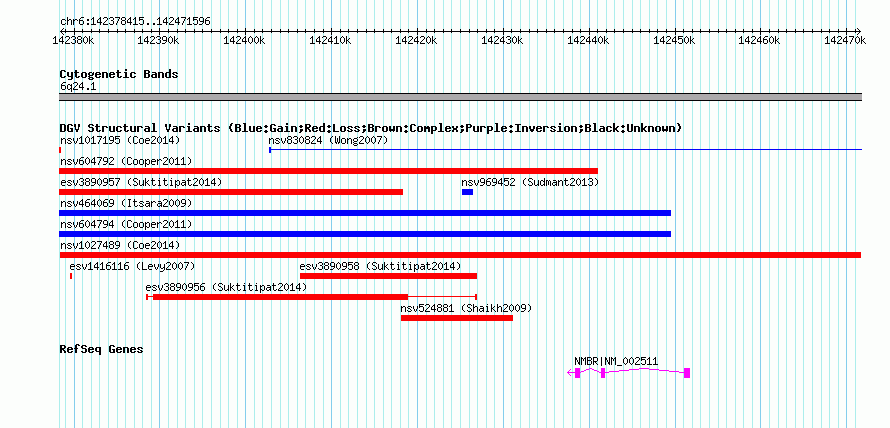This screenshot has height=428, width=890.
Task: Click the RefSeq Genes track title
Action: click(x=101, y=349)
